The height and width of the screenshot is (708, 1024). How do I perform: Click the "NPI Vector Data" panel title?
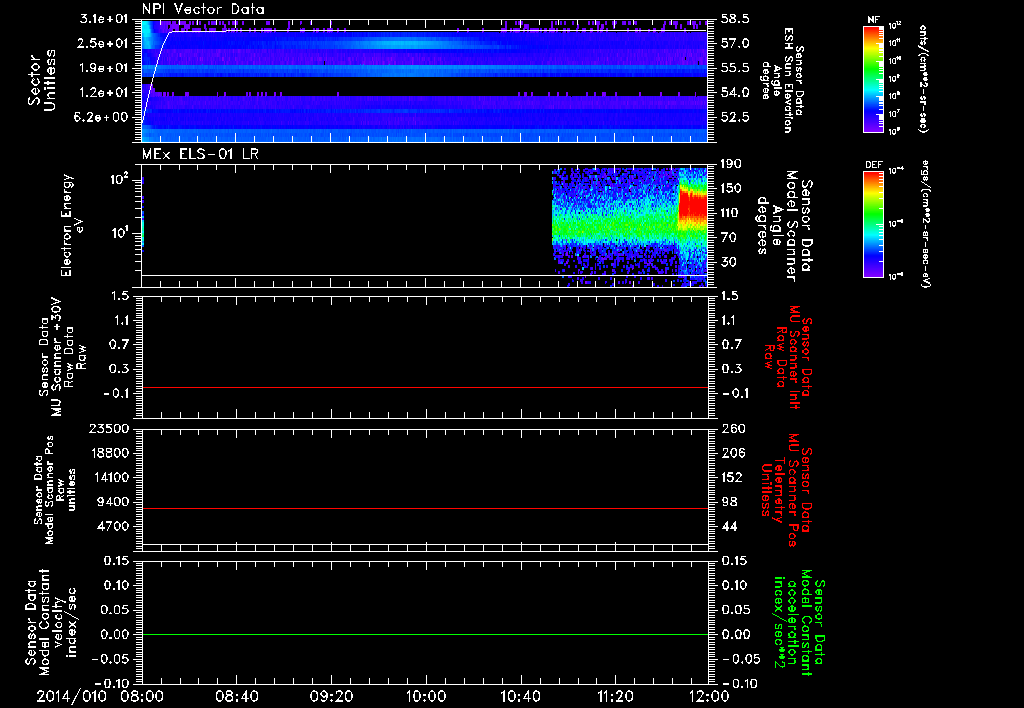coord(204,10)
